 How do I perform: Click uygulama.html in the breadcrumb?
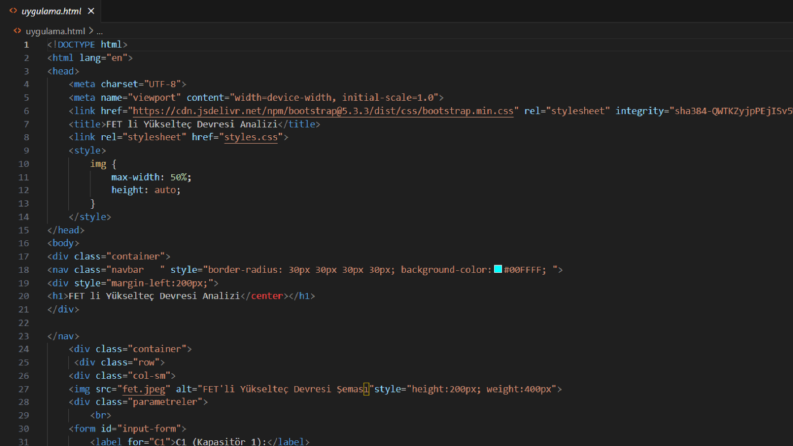click(55, 31)
